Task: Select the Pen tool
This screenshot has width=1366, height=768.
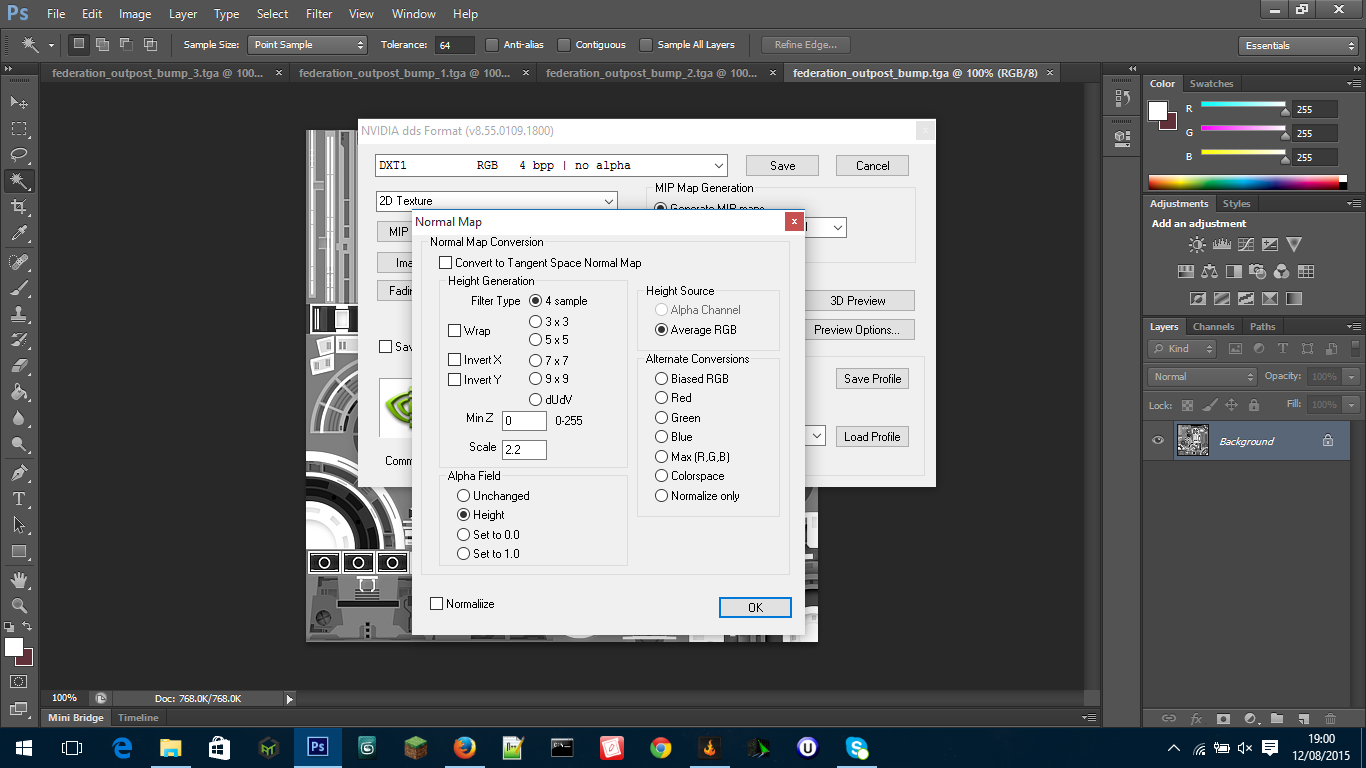Action: [x=19, y=473]
